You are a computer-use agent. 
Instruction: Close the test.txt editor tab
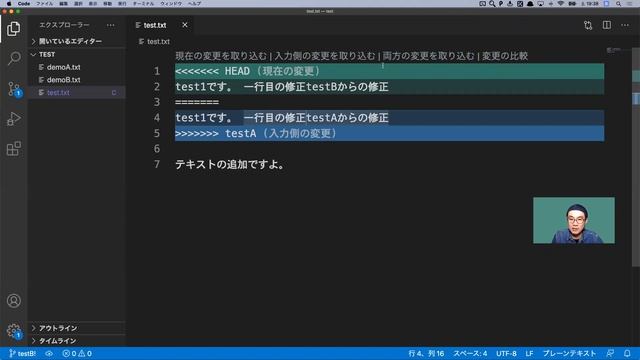click(185, 25)
